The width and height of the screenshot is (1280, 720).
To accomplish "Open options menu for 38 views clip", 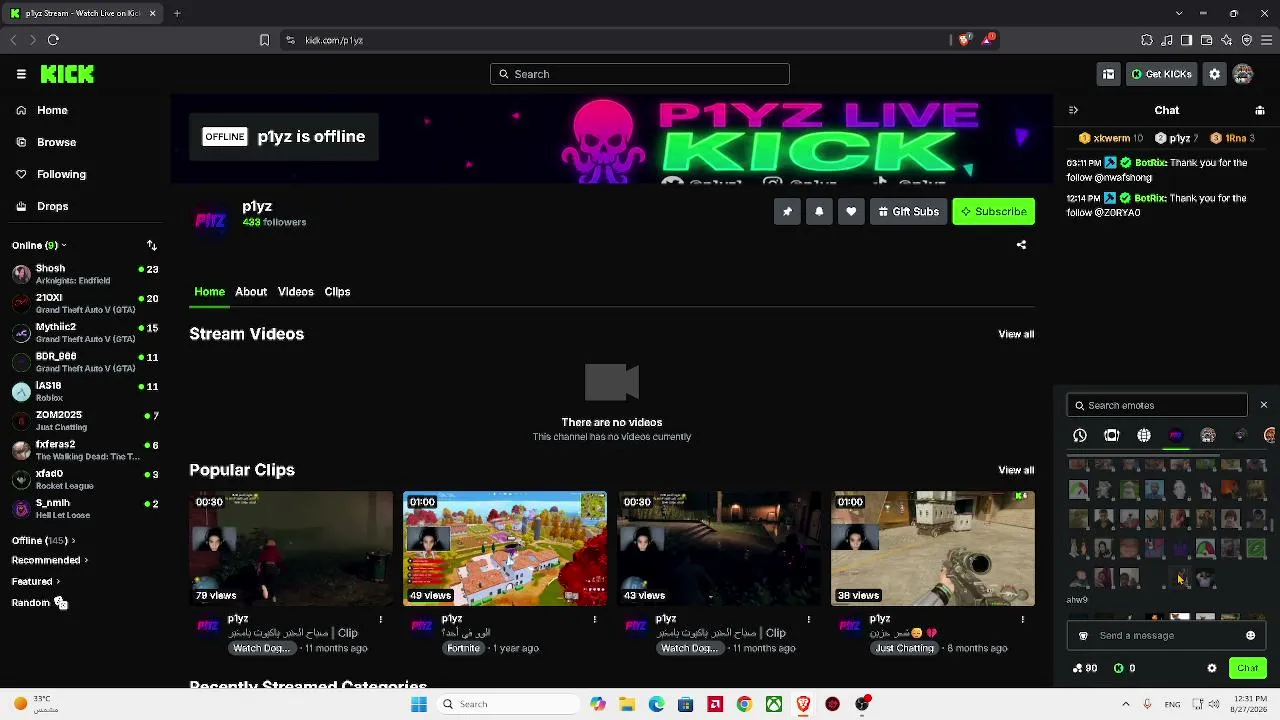I will (1022, 620).
